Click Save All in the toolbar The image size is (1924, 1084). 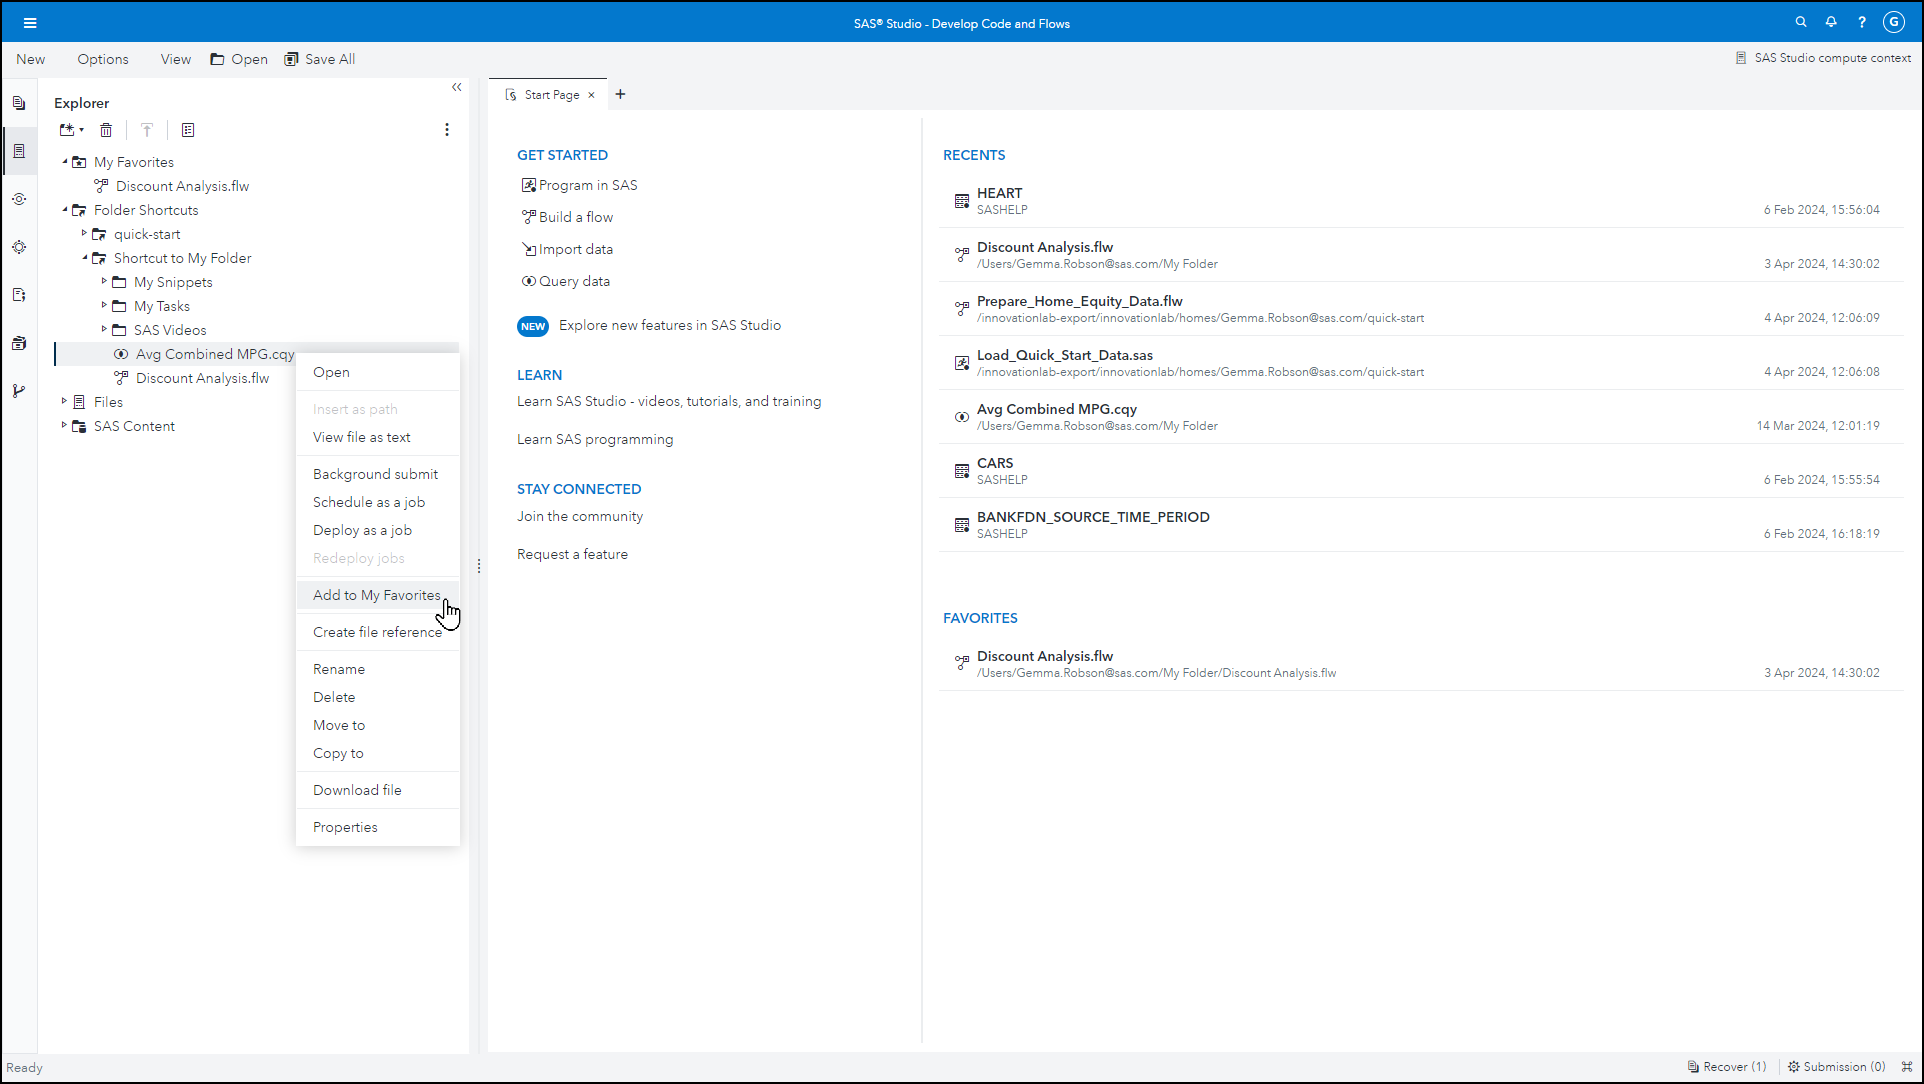pos(319,59)
